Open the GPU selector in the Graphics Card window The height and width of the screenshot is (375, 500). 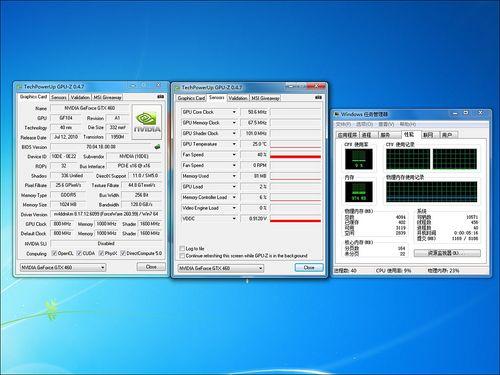point(63,267)
